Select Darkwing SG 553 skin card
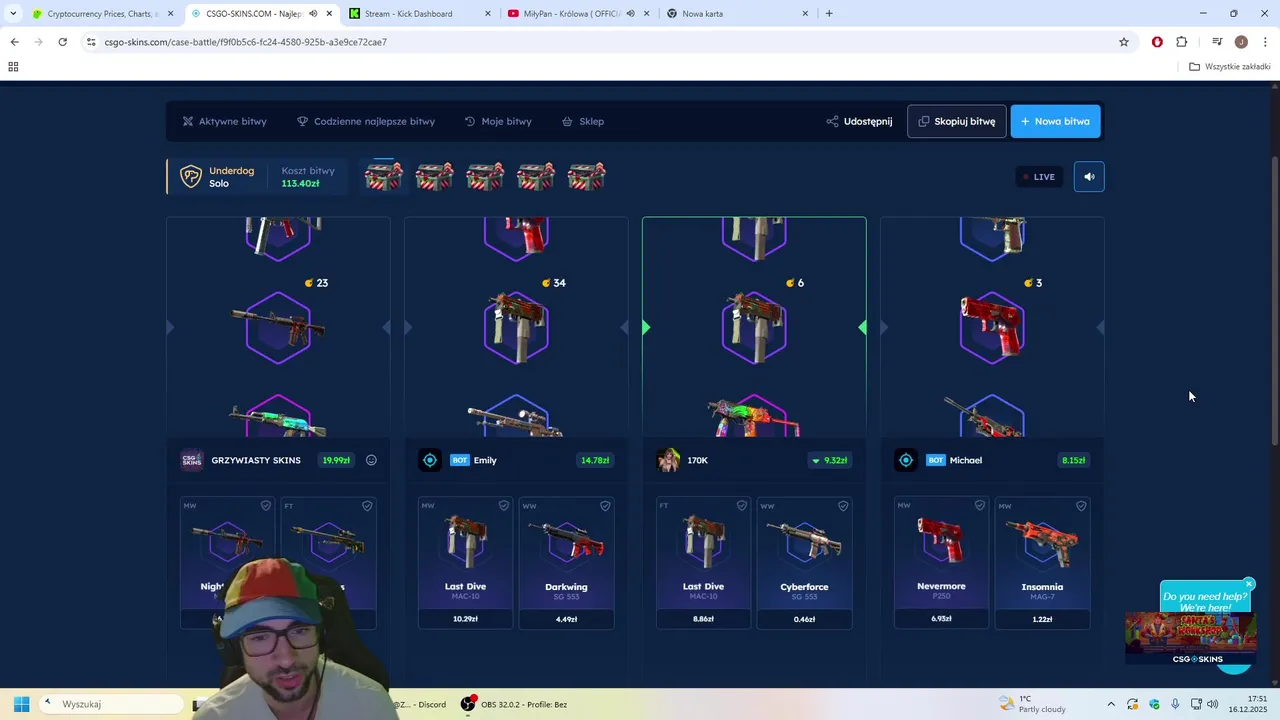The image size is (1280, 720). pyautogui.click(x=567, y=563)
